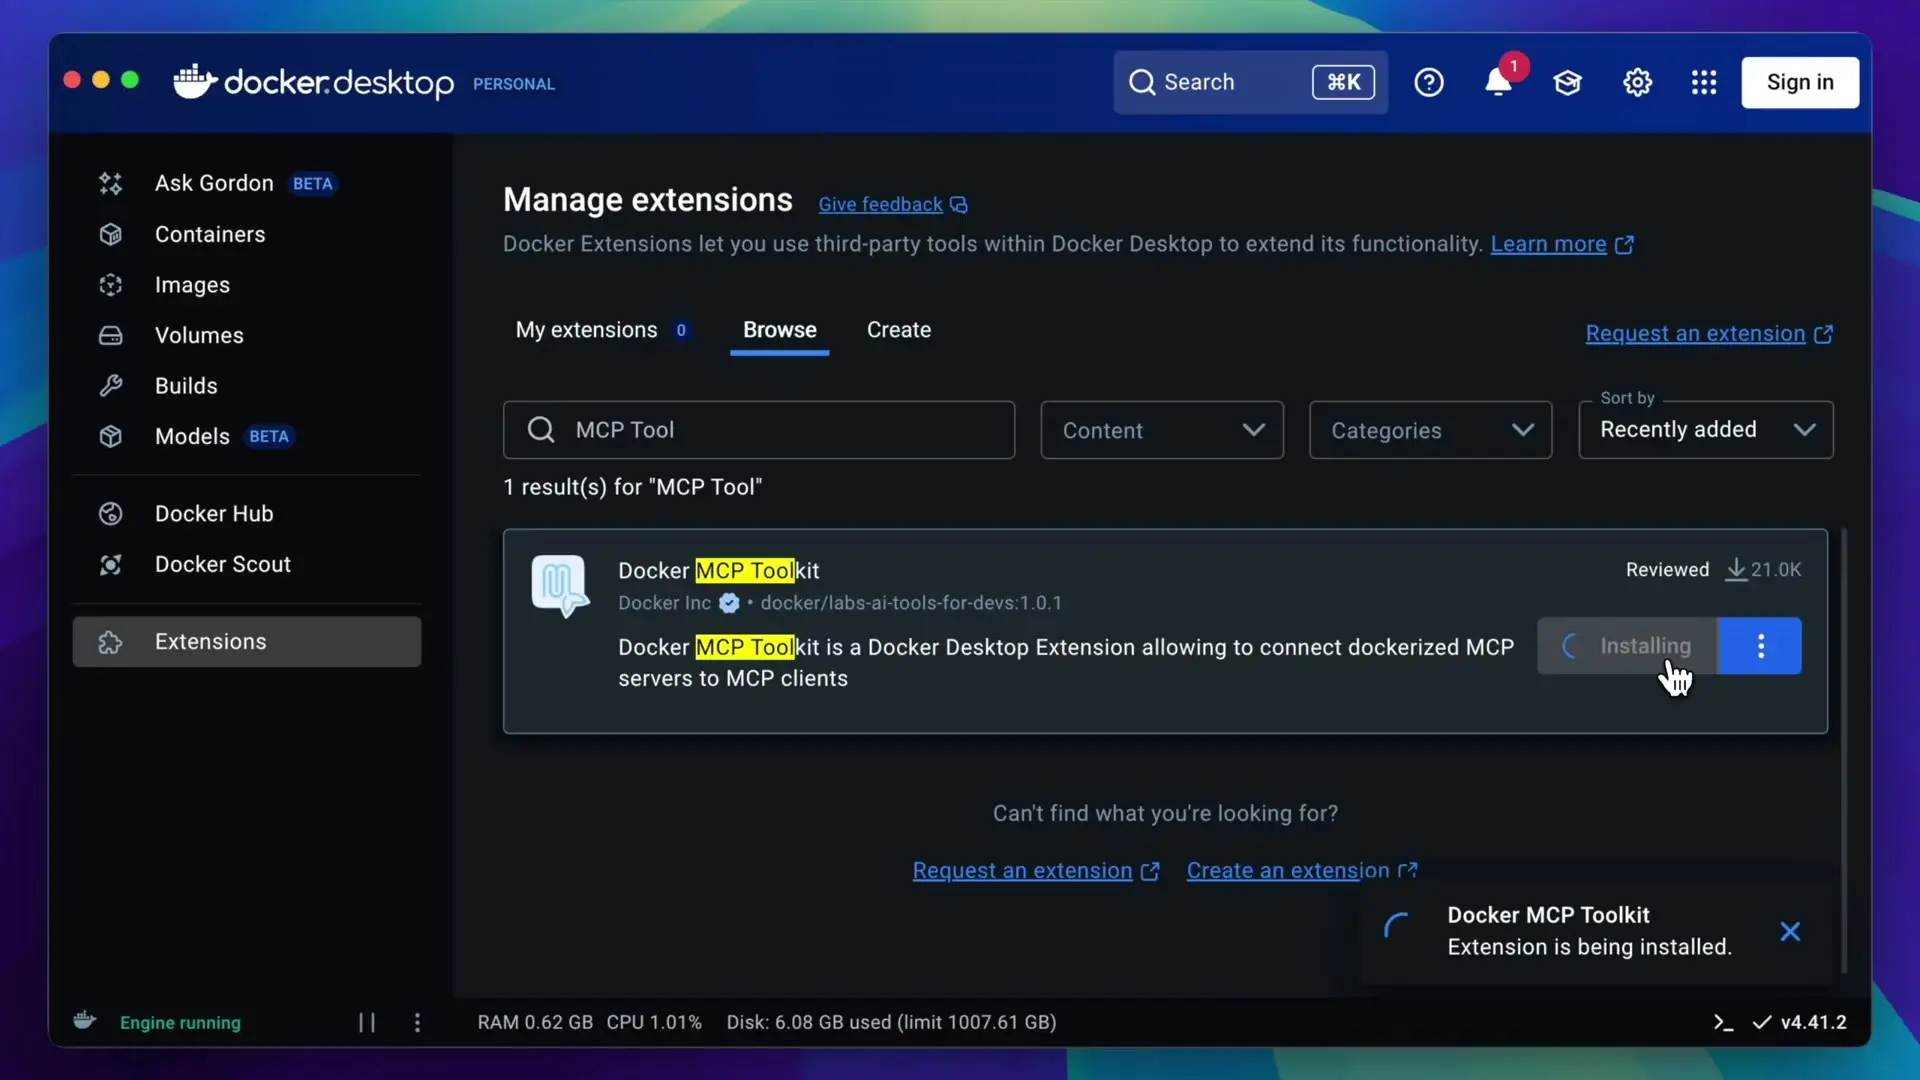This screenshot has width=1920, height=1080.
Task: Pause the Docker engine
Action: coord(367,1022)
